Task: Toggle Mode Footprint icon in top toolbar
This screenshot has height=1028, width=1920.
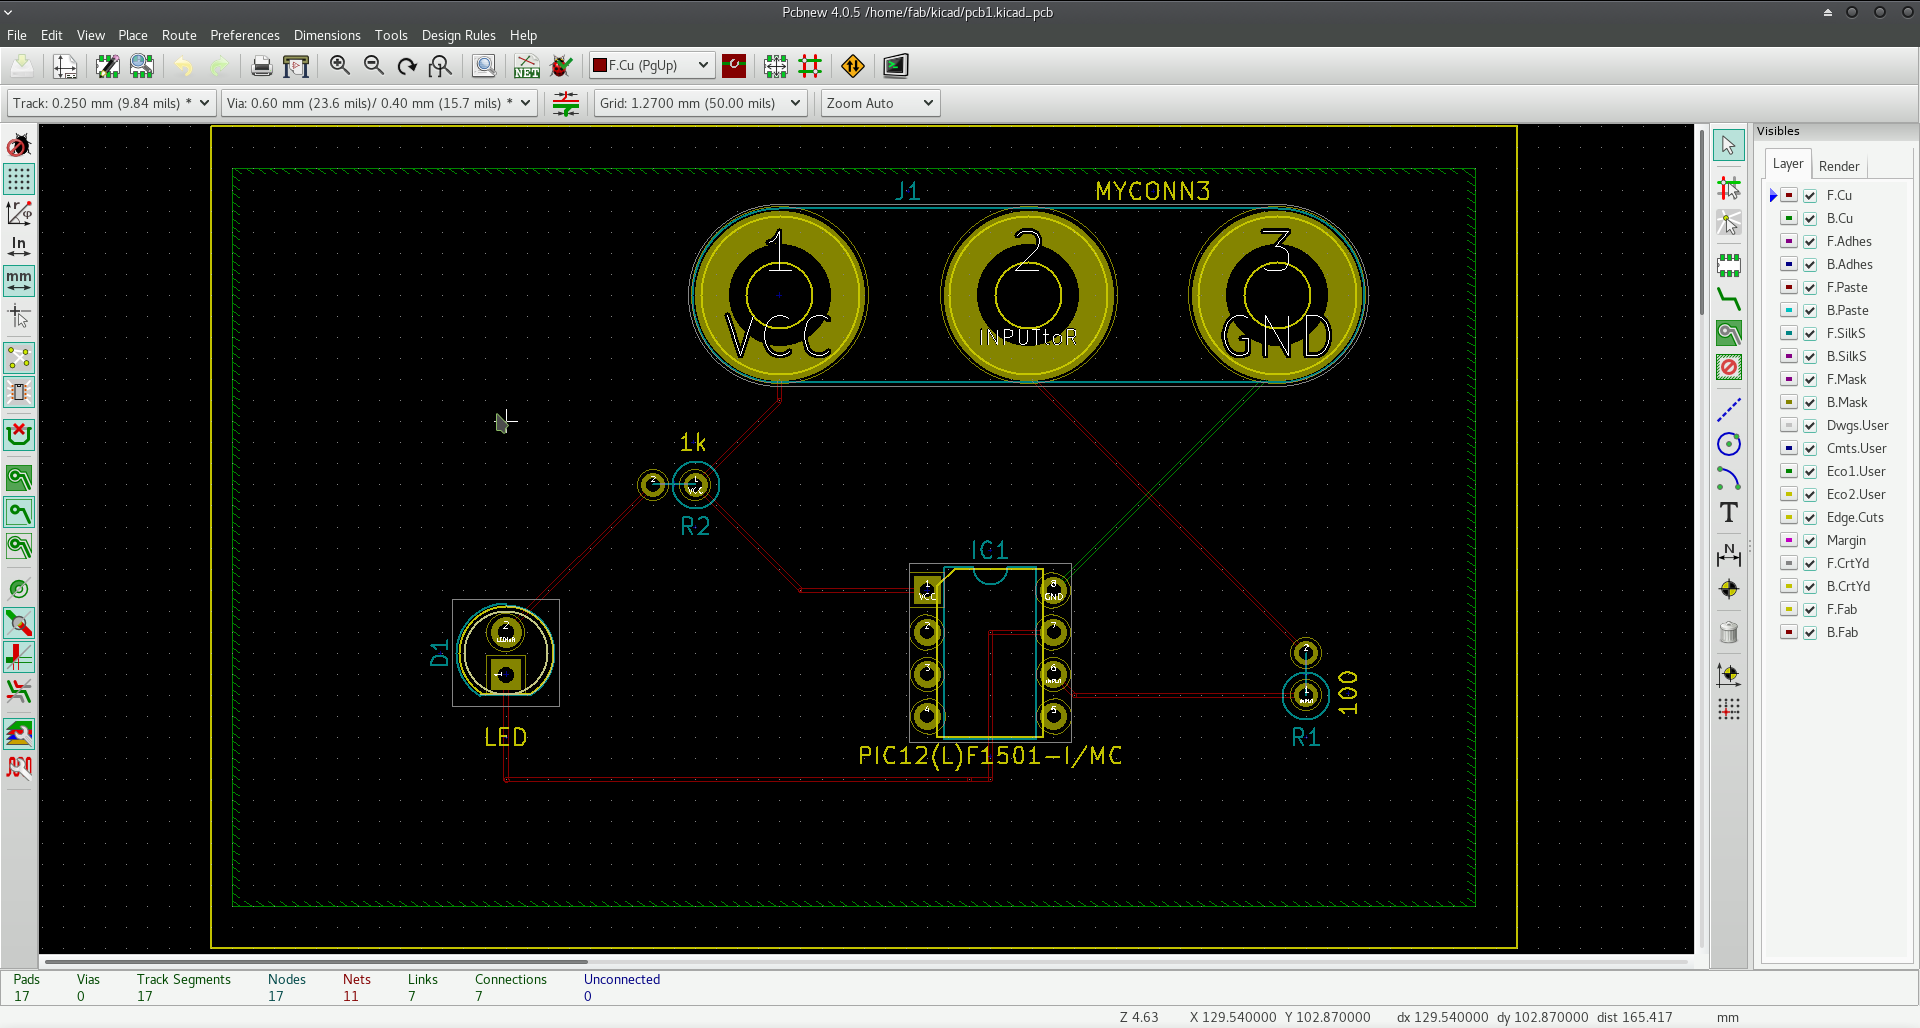Action: coord(776,66)
